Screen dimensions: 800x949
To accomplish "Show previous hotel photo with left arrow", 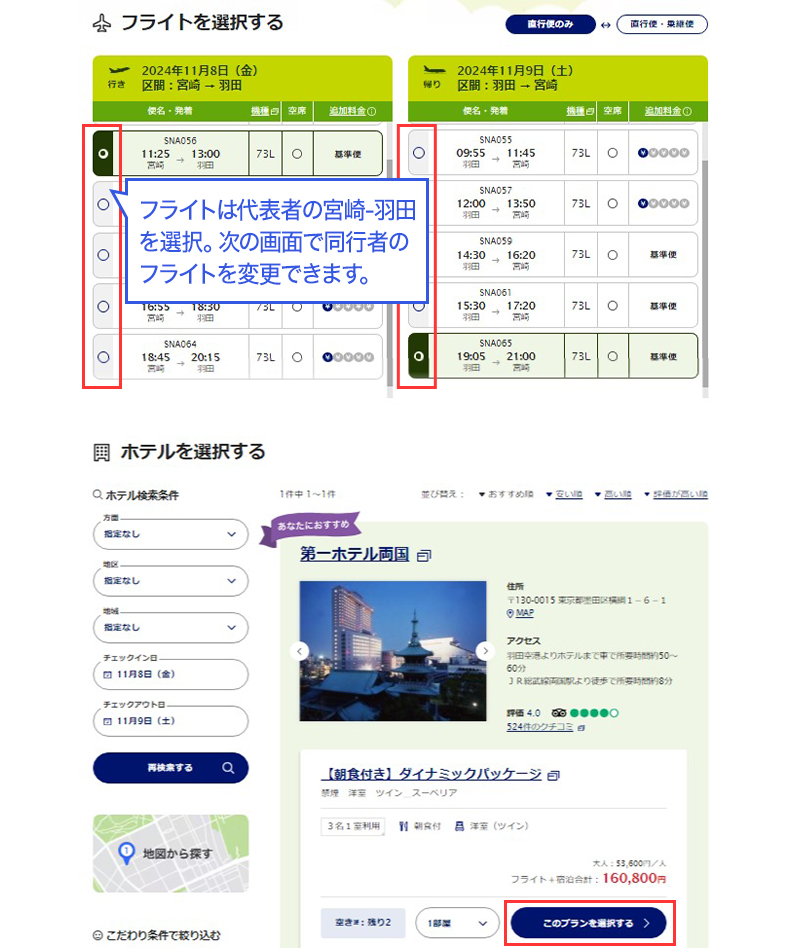I will [298, 650].
